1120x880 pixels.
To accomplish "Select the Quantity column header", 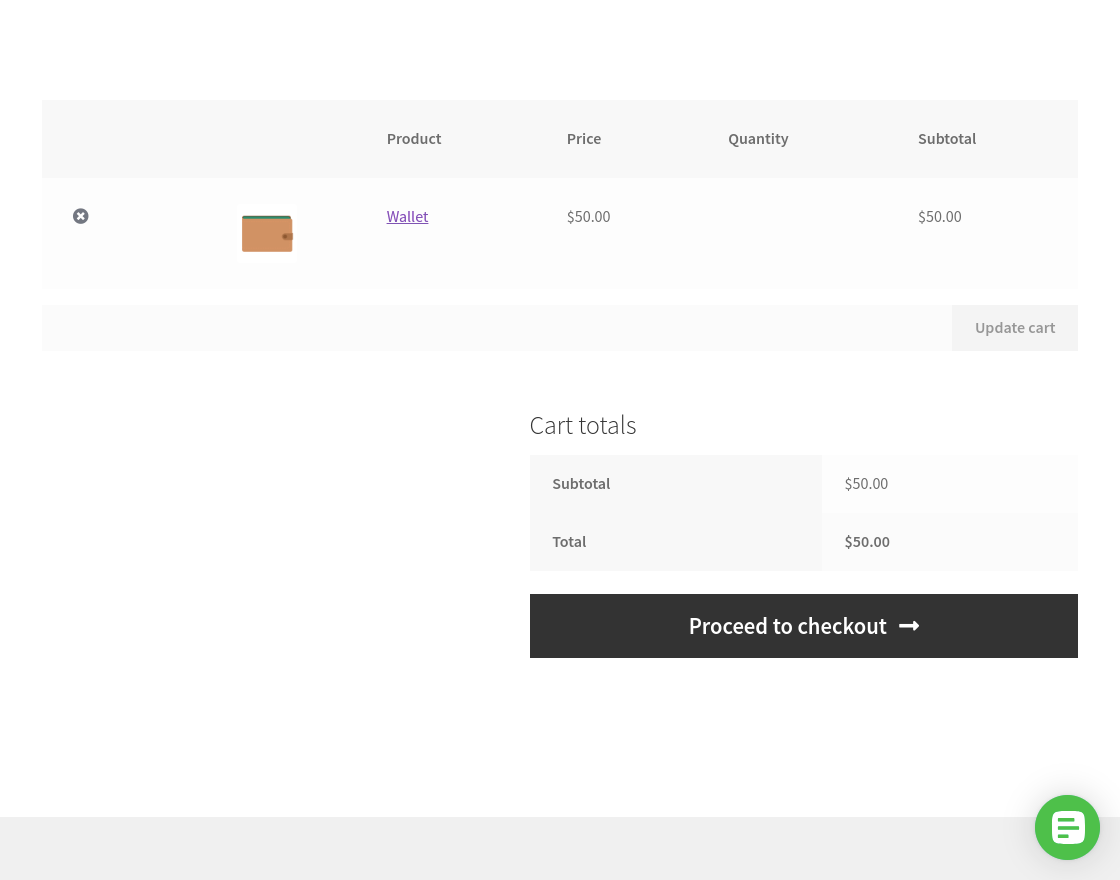I will point(758,138).
